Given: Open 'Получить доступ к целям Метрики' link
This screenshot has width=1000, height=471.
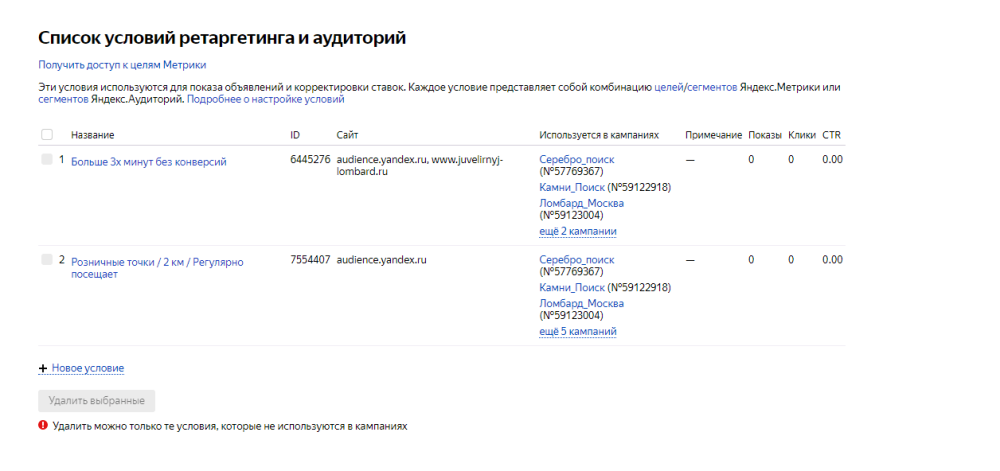Looking at the screenshot, I should [121, 65].
